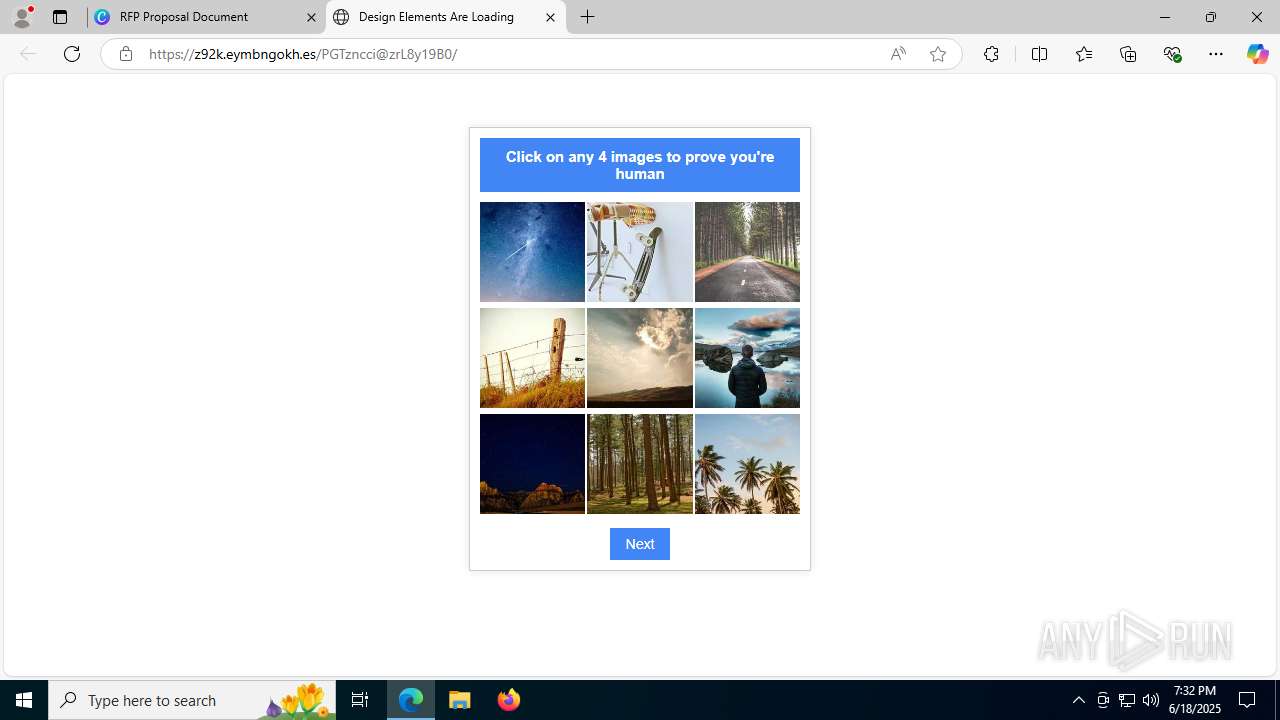Open network status tray icon

tap(1127, 700)
